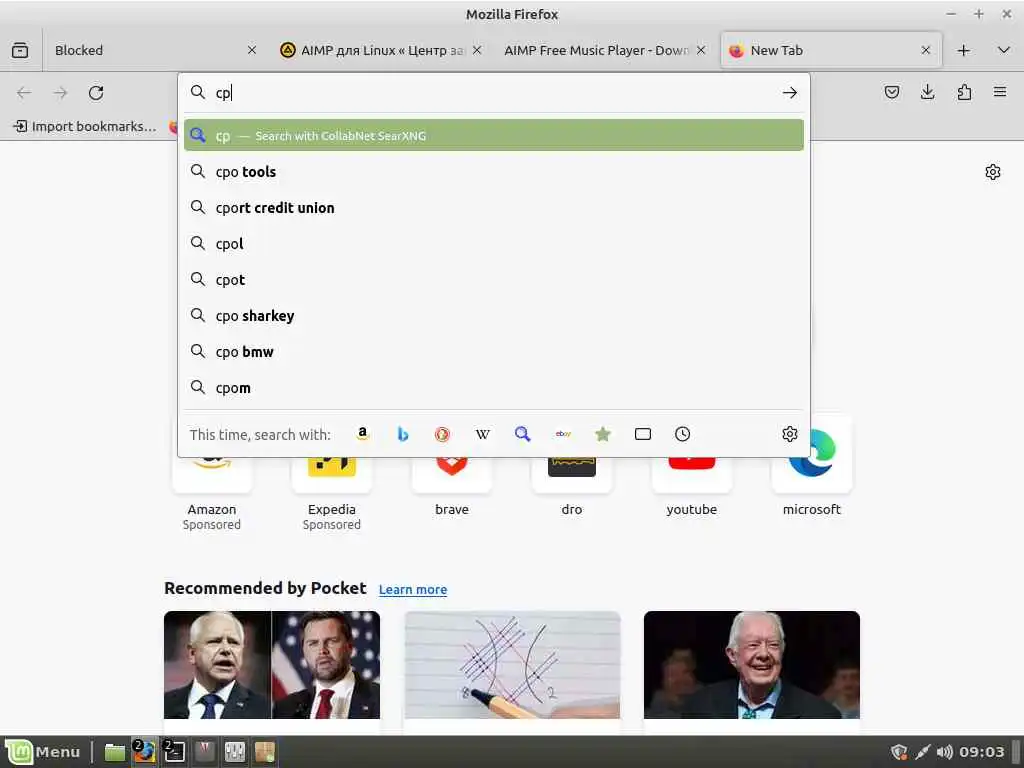Expand the list all tabs chevron

[x=1004, y=50]
